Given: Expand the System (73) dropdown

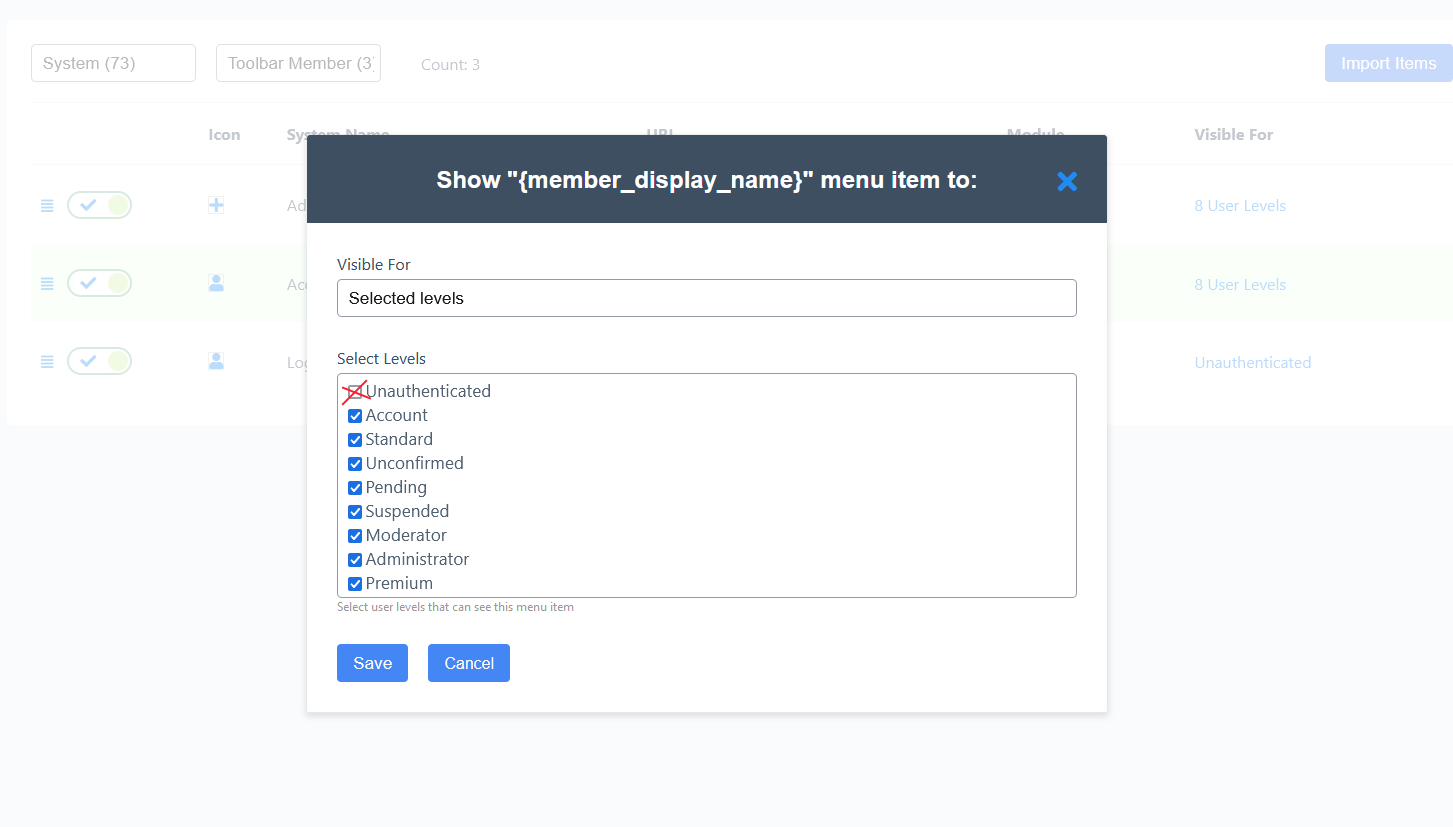Looking at the screenshot, I should (113, 63).
